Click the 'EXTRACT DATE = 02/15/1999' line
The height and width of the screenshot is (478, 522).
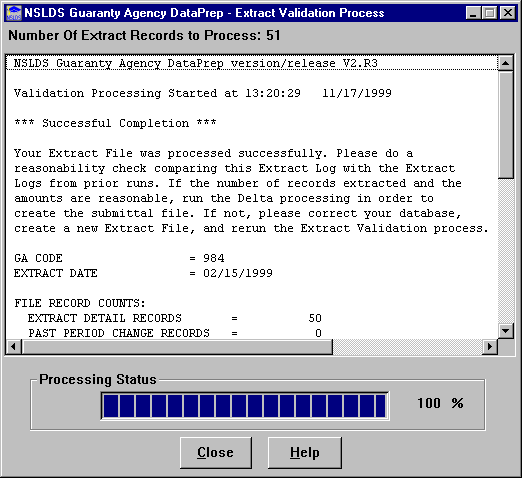coord(143,273)
